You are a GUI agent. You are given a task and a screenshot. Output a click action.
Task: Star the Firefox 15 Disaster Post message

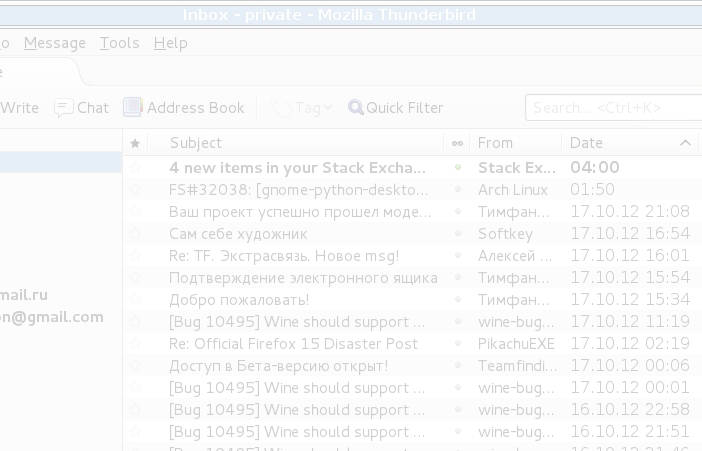(x=135, y=344)
